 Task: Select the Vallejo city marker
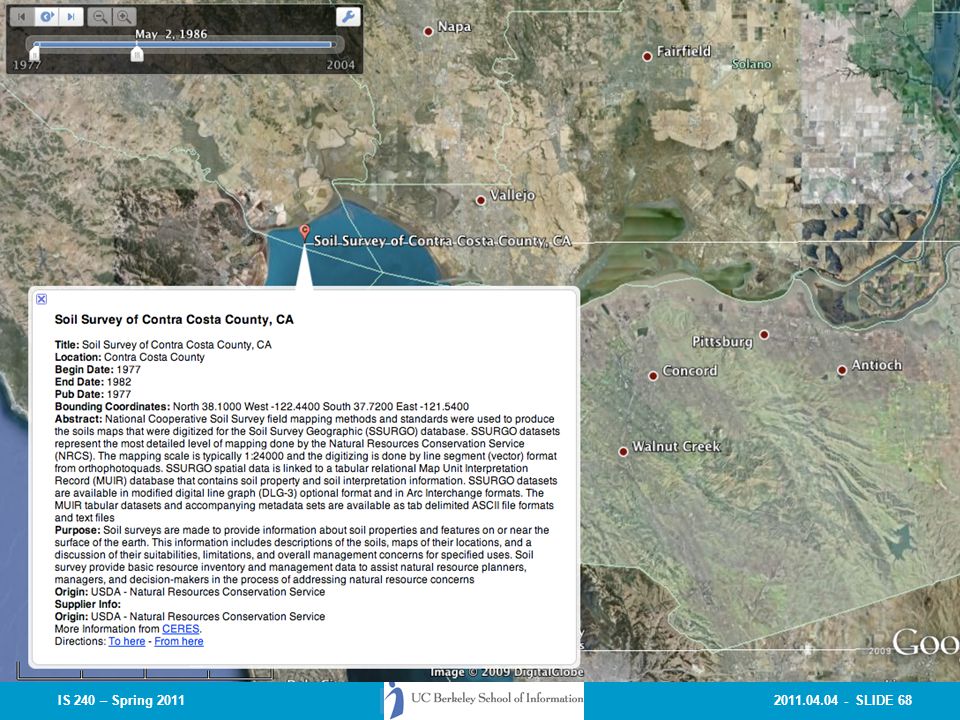pos(481,200)
